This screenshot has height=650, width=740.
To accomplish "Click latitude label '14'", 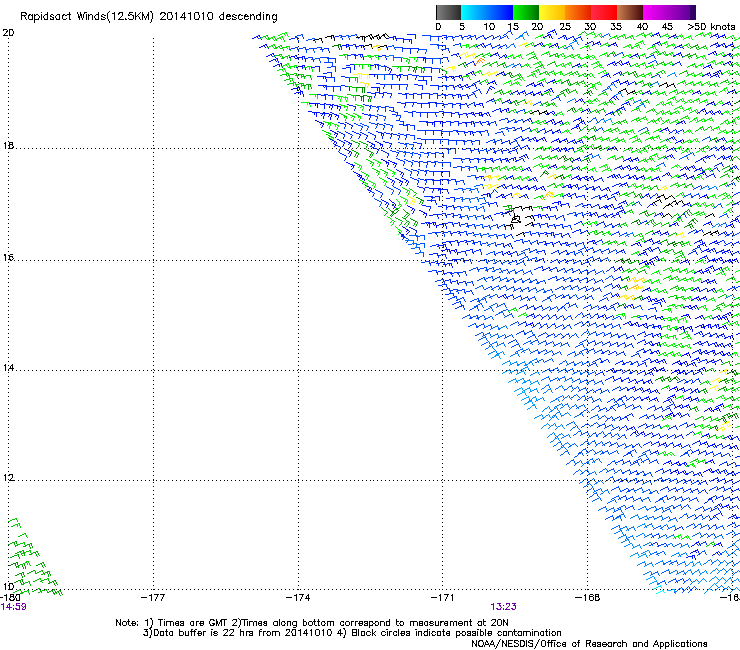I will pyautogui.click(x=8, y=368).
